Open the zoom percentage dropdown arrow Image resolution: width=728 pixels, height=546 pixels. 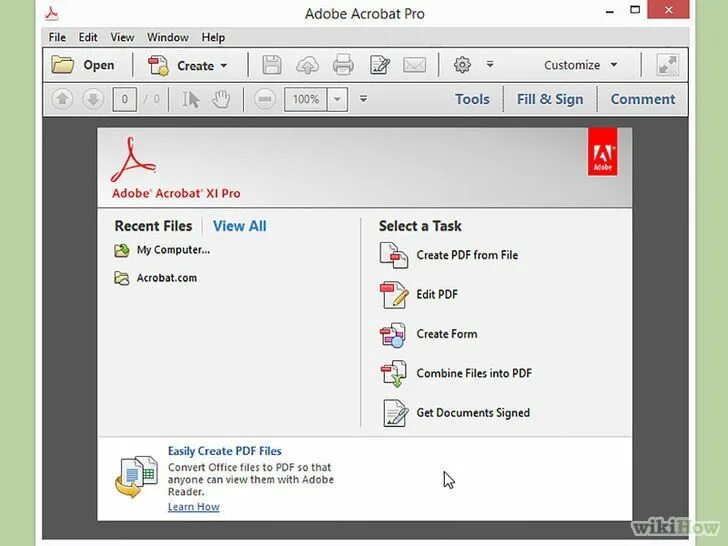tap(338, 99)
